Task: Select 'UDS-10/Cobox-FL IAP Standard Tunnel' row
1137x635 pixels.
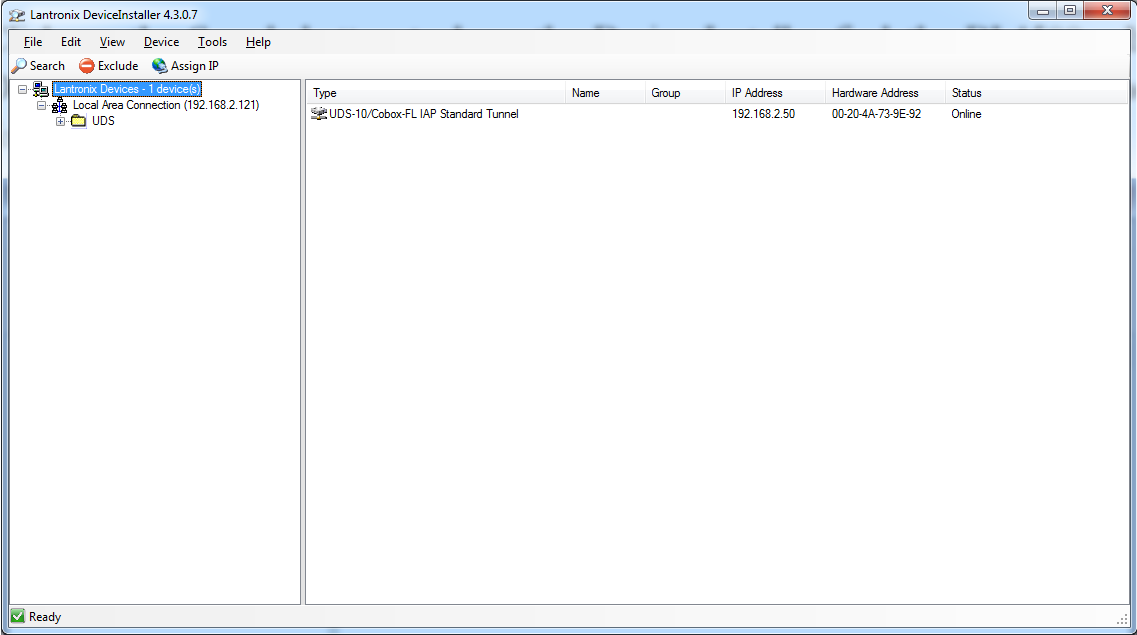Action: [x=423, y=114]
